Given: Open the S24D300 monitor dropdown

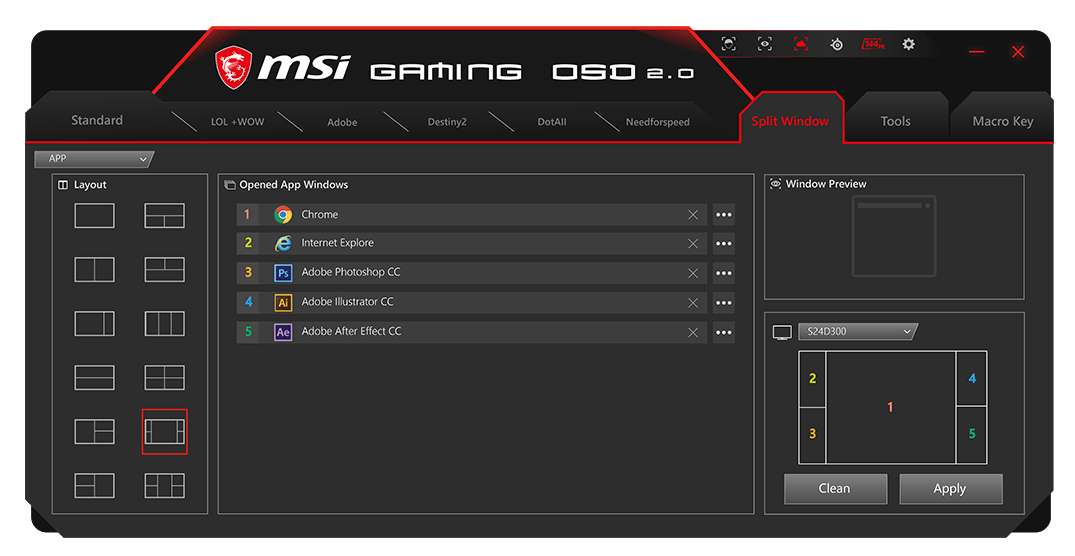Looking at the screenshot, I should 856,332.
